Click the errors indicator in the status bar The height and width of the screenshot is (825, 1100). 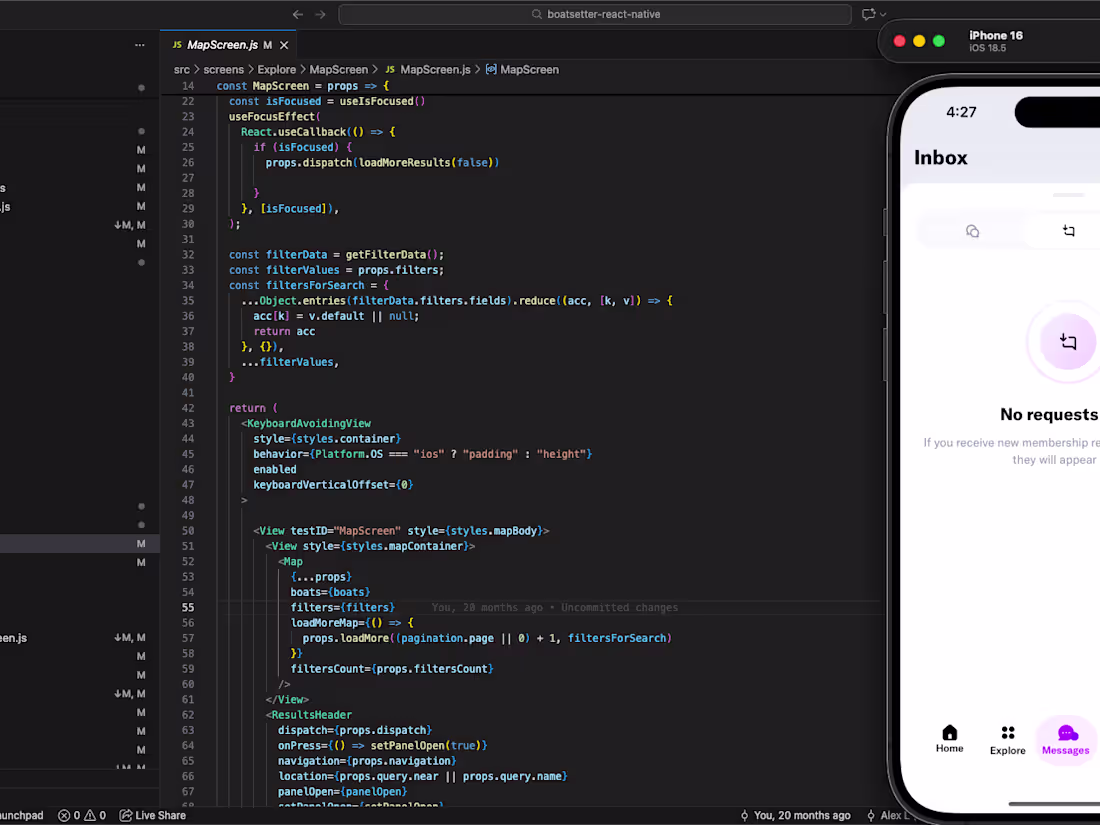(68, 815)
